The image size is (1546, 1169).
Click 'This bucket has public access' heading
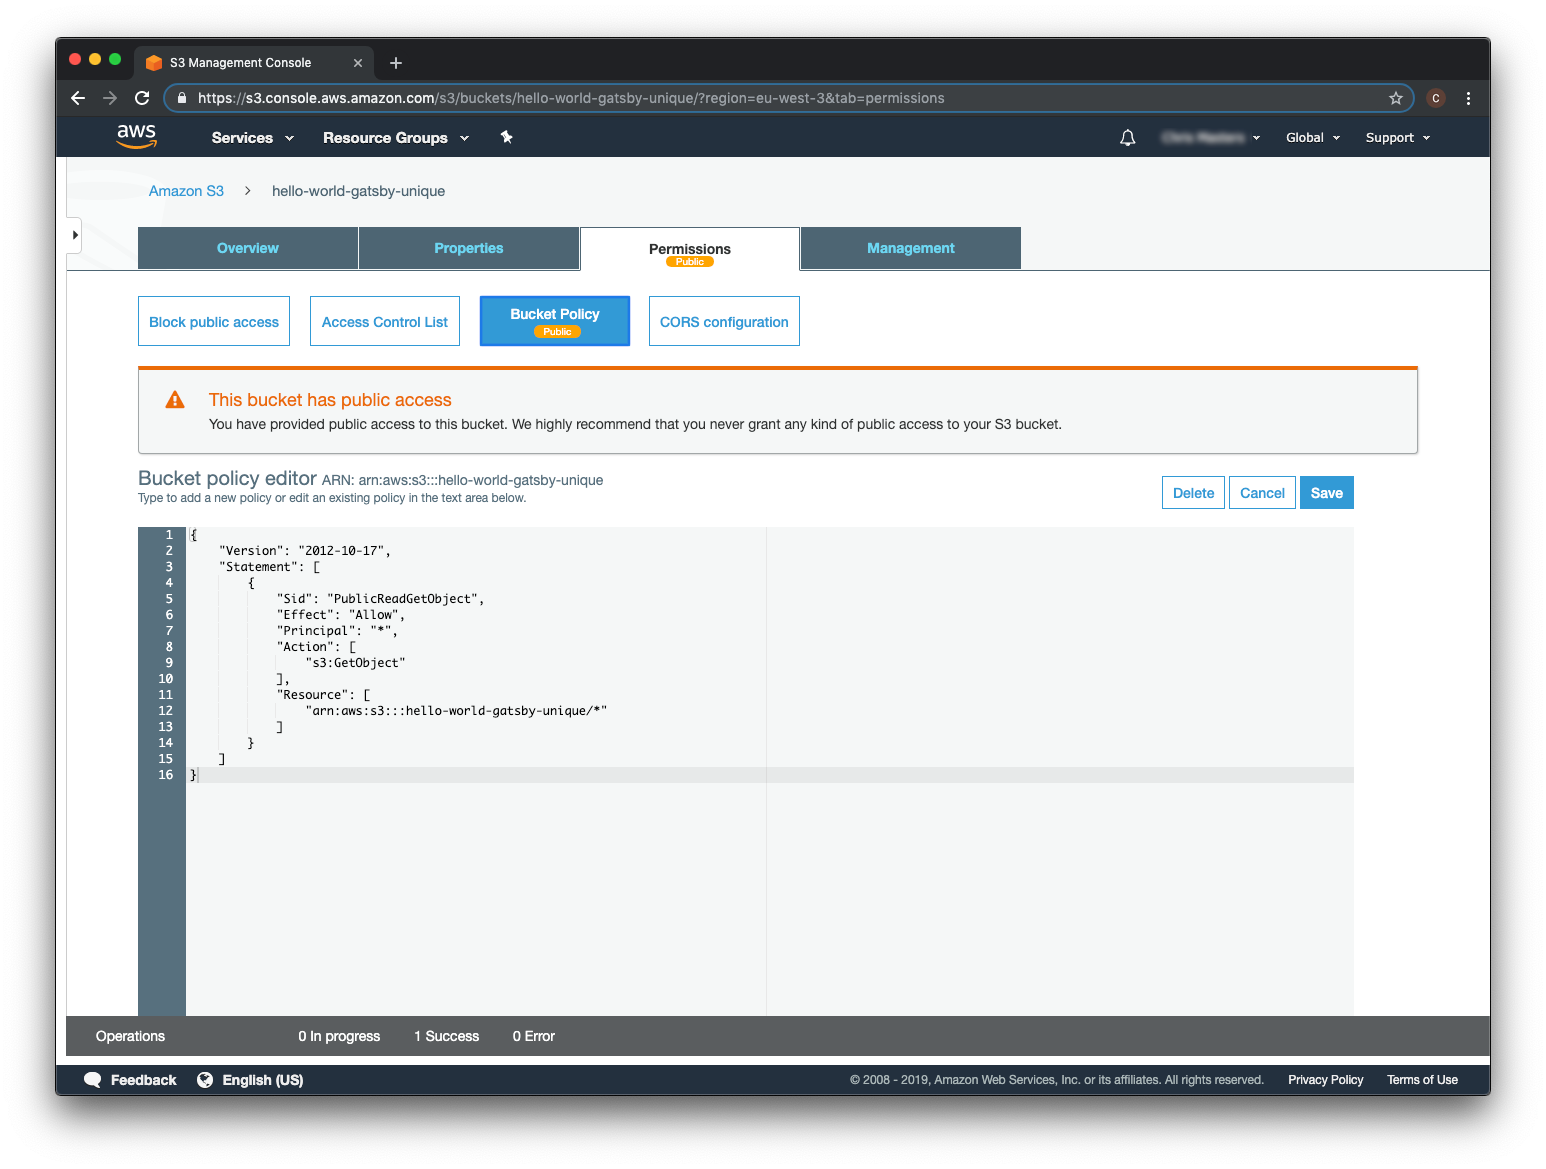(x=330, y=400)
